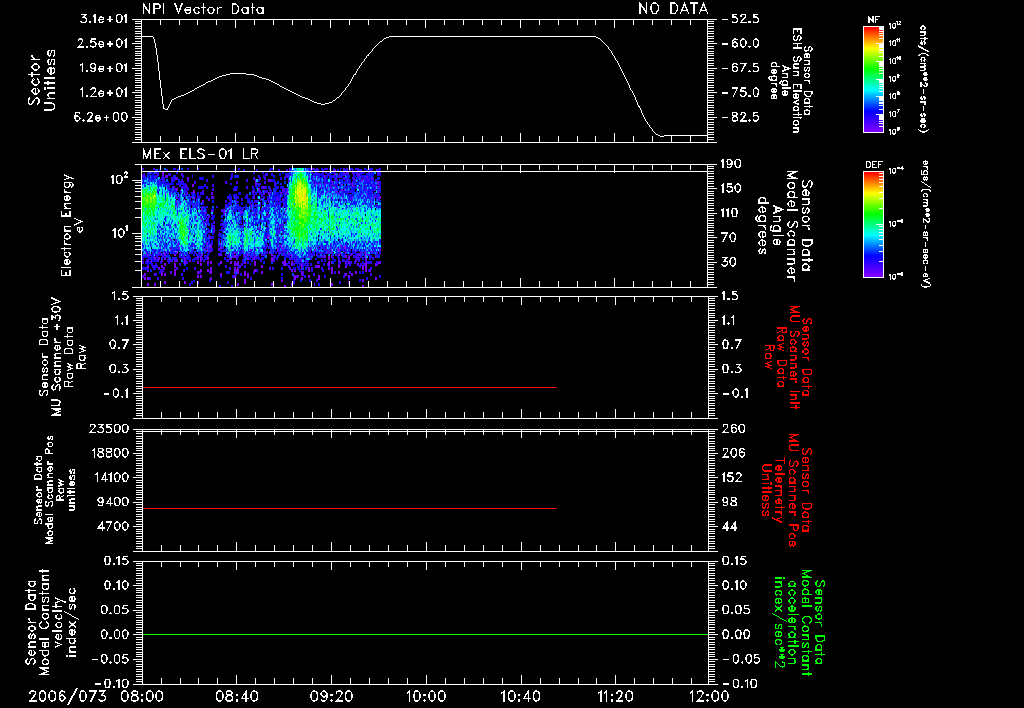The height and width of the screenshot is (708, 1024).
Task: Click the red 'MU Scanner Pos Telemetry' label
Action: point(786,490)
